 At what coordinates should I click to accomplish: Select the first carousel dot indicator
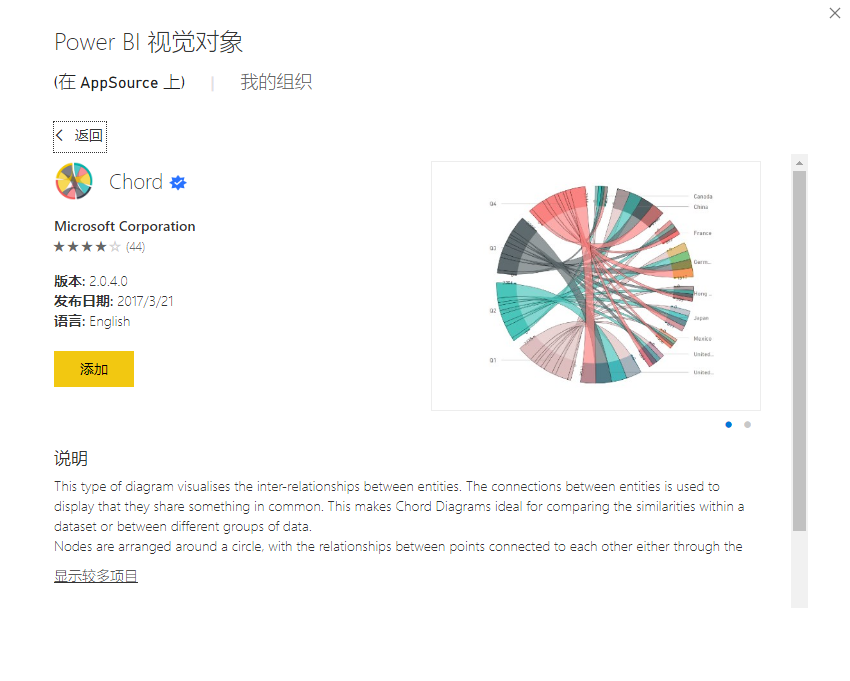(x=728, y=424)
